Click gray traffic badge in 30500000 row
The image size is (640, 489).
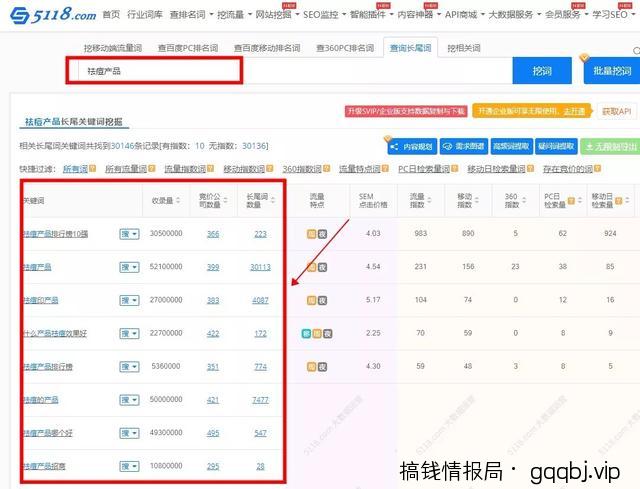click(x=322, y=234)
